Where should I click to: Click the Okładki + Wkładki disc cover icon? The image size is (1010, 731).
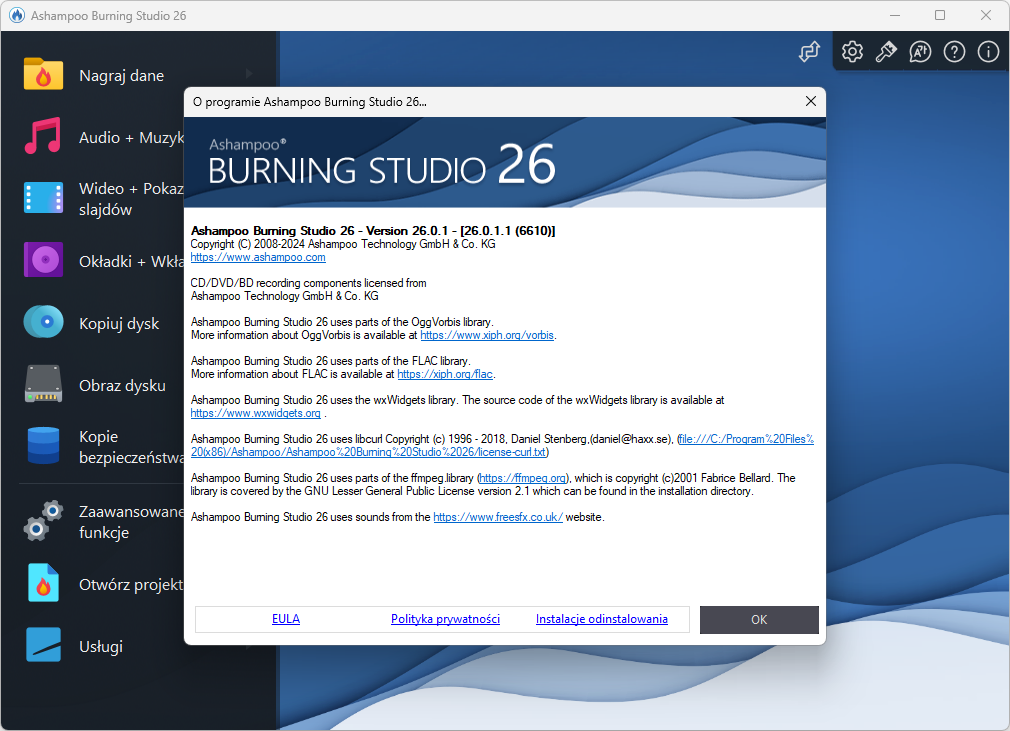[43, 260]
